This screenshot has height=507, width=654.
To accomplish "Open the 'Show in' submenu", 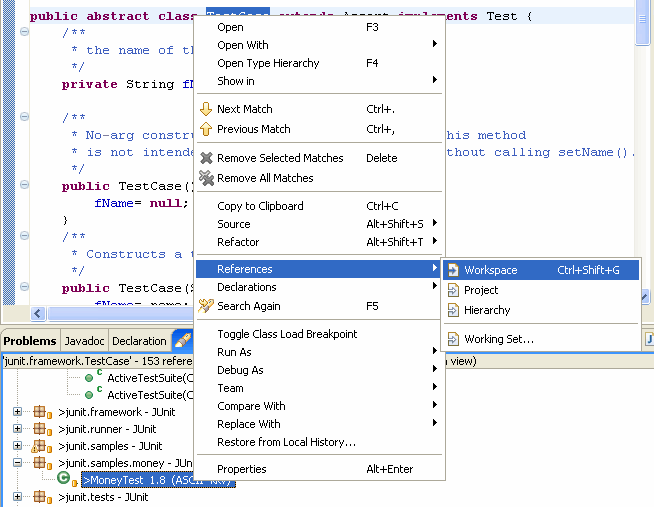I will coord(319,81).
